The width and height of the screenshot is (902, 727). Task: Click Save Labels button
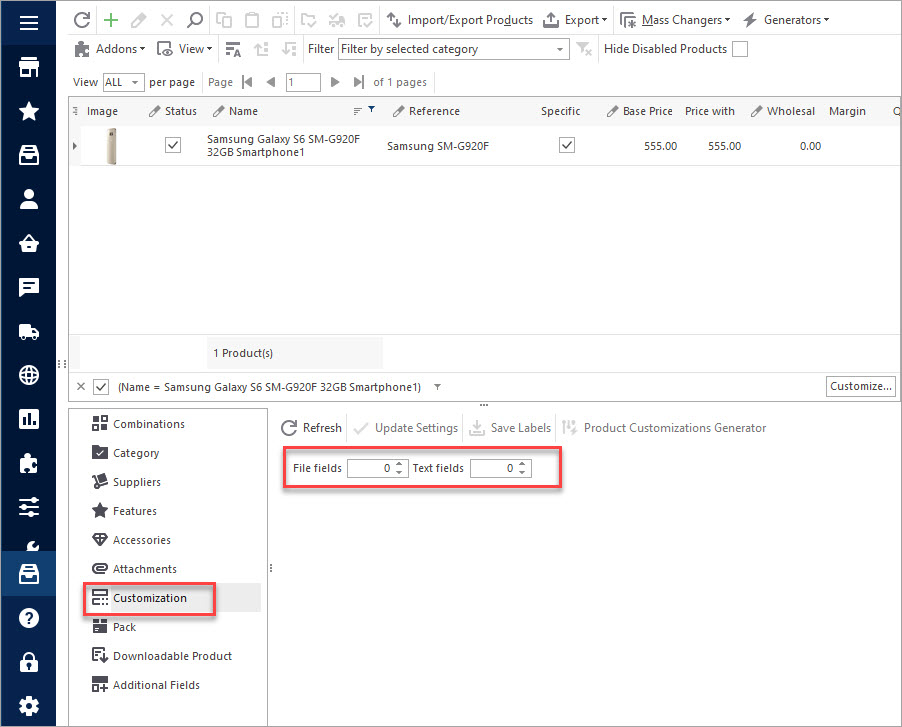510,428
